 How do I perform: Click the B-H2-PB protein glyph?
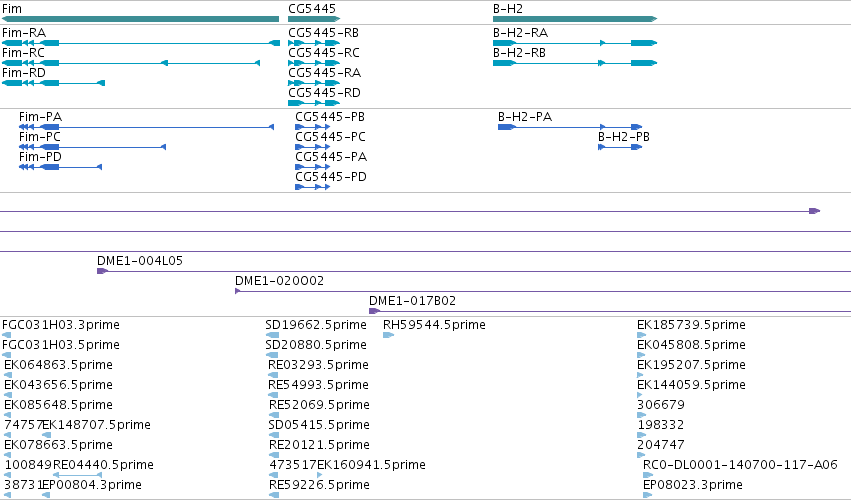620,147
